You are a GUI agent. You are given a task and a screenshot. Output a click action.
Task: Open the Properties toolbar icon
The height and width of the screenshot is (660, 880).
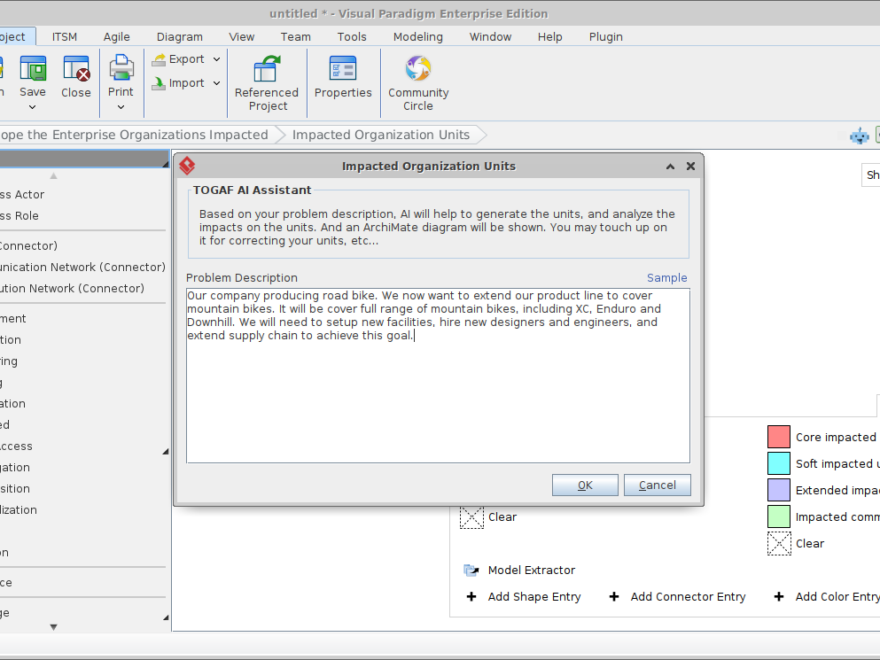343,69
